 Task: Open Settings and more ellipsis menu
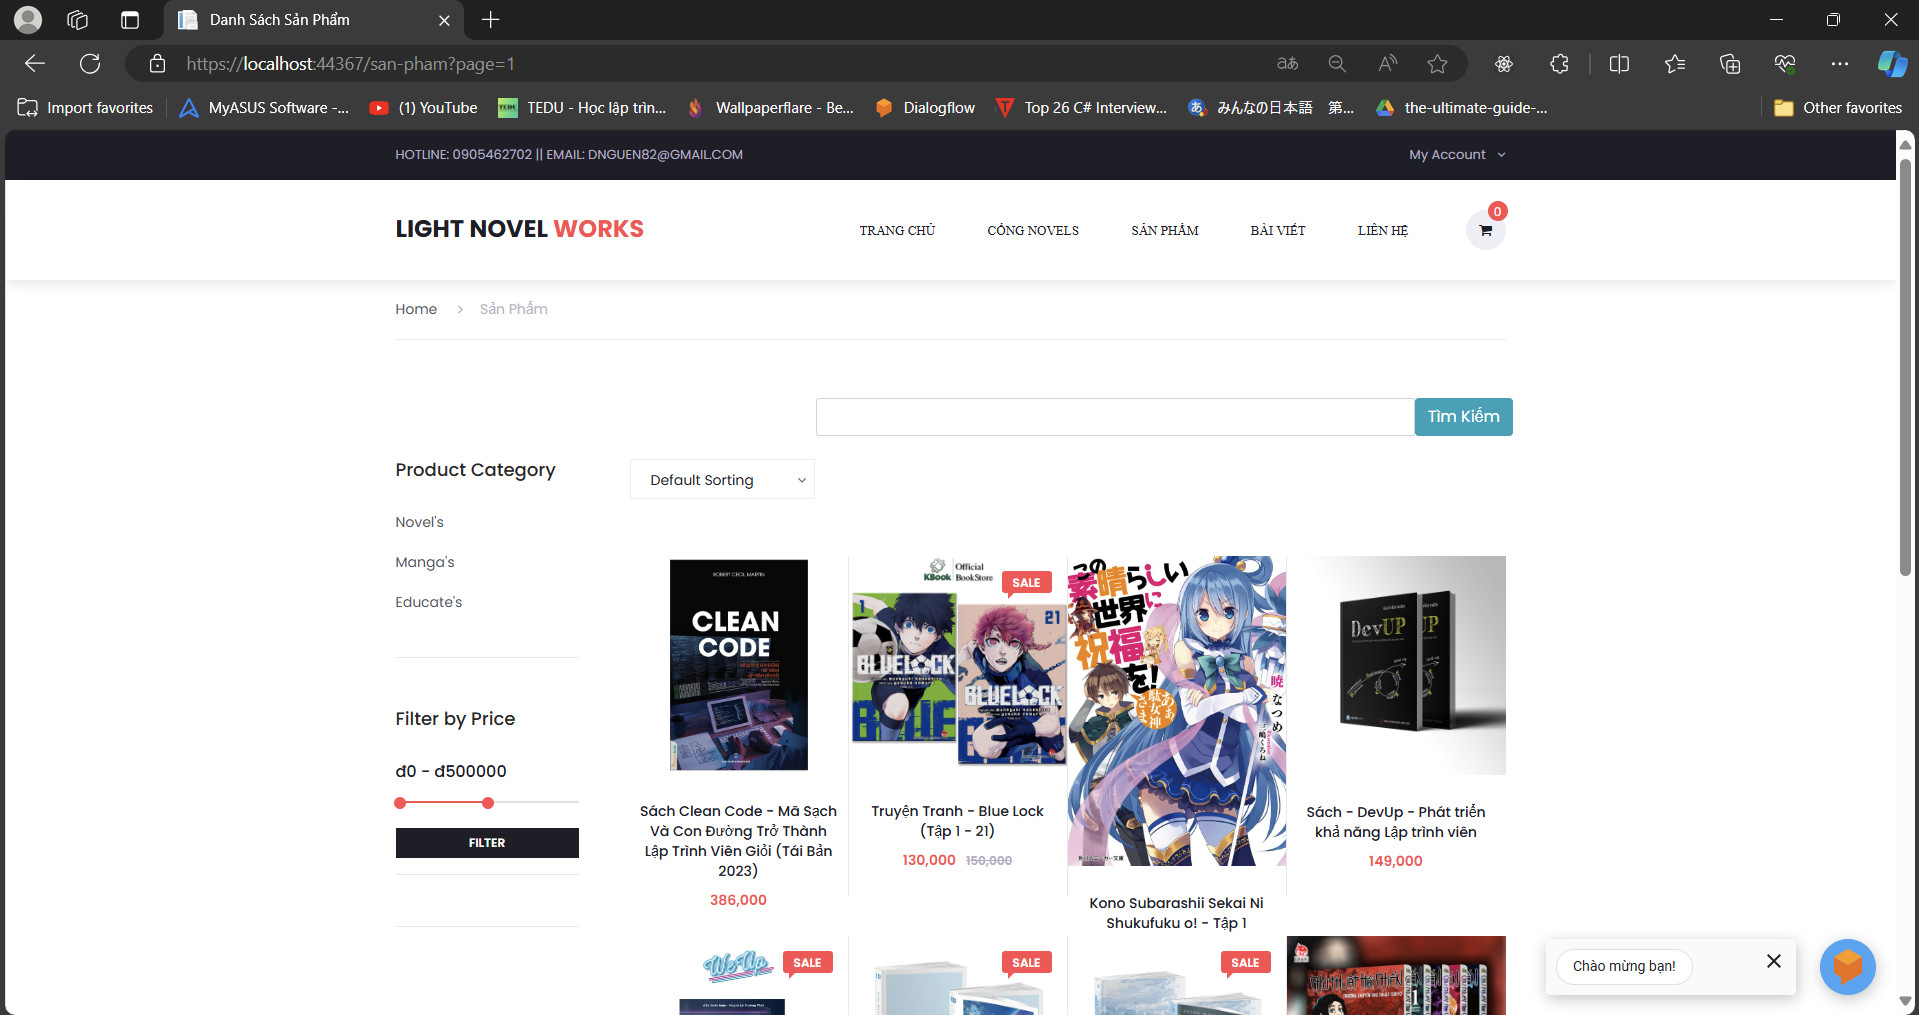(1840, 64)
